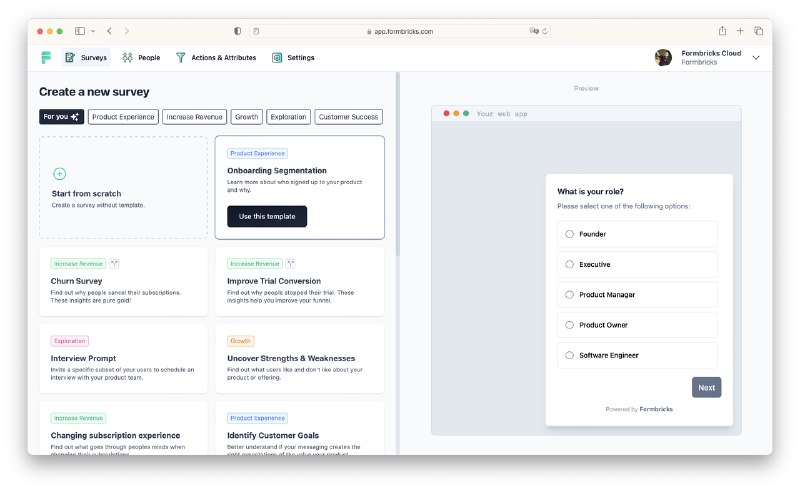Screen dimensions: 800x491
Task: Click the People icon in navigation
Action: click(x=128, y=58)
